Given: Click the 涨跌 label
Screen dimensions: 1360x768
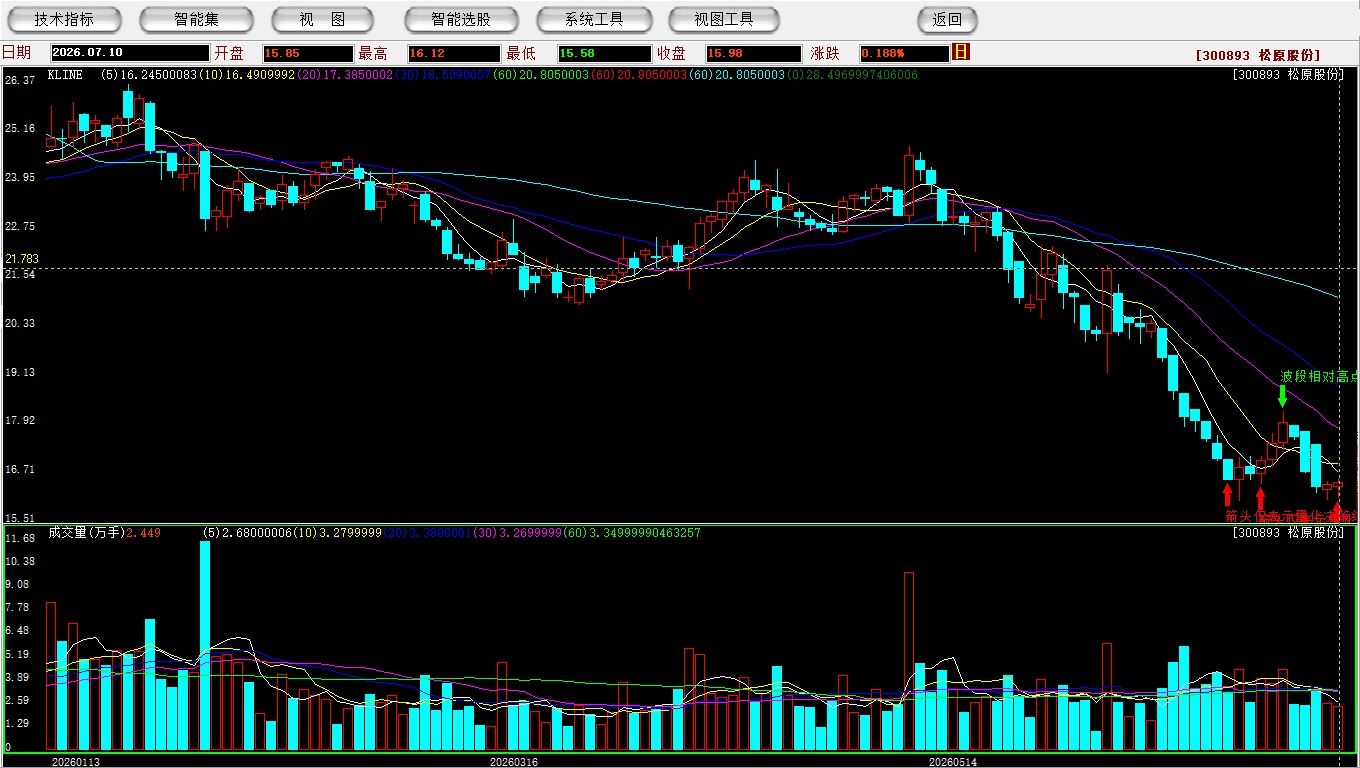Looking at the screenshot, I should (825, 53).
